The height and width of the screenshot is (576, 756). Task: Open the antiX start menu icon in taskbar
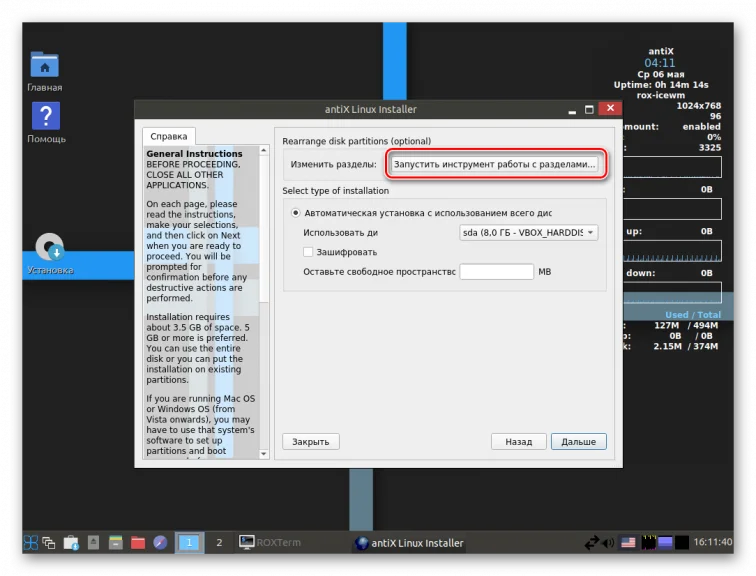(x=31, y=543)
